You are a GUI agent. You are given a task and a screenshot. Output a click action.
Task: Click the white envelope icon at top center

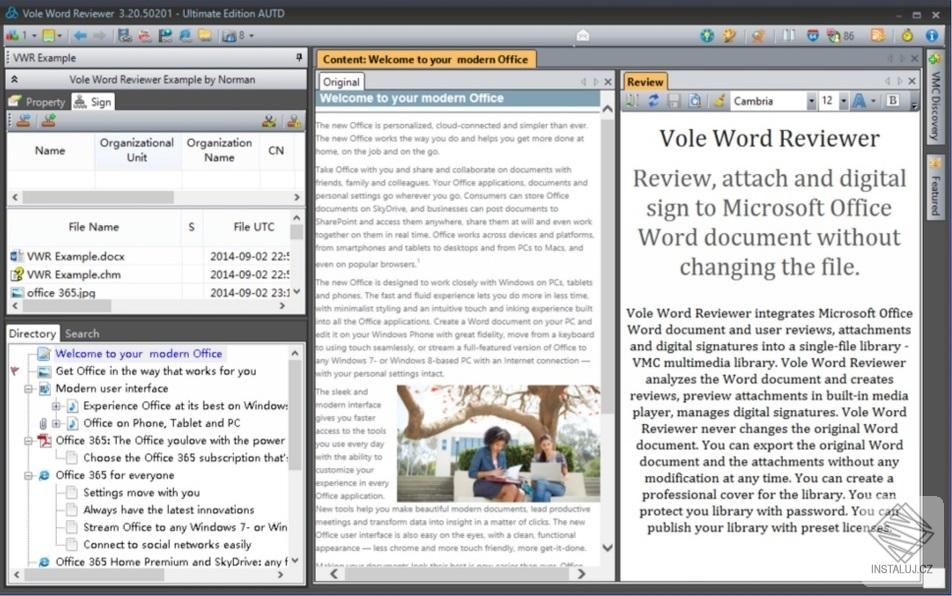tap(583, 36)
